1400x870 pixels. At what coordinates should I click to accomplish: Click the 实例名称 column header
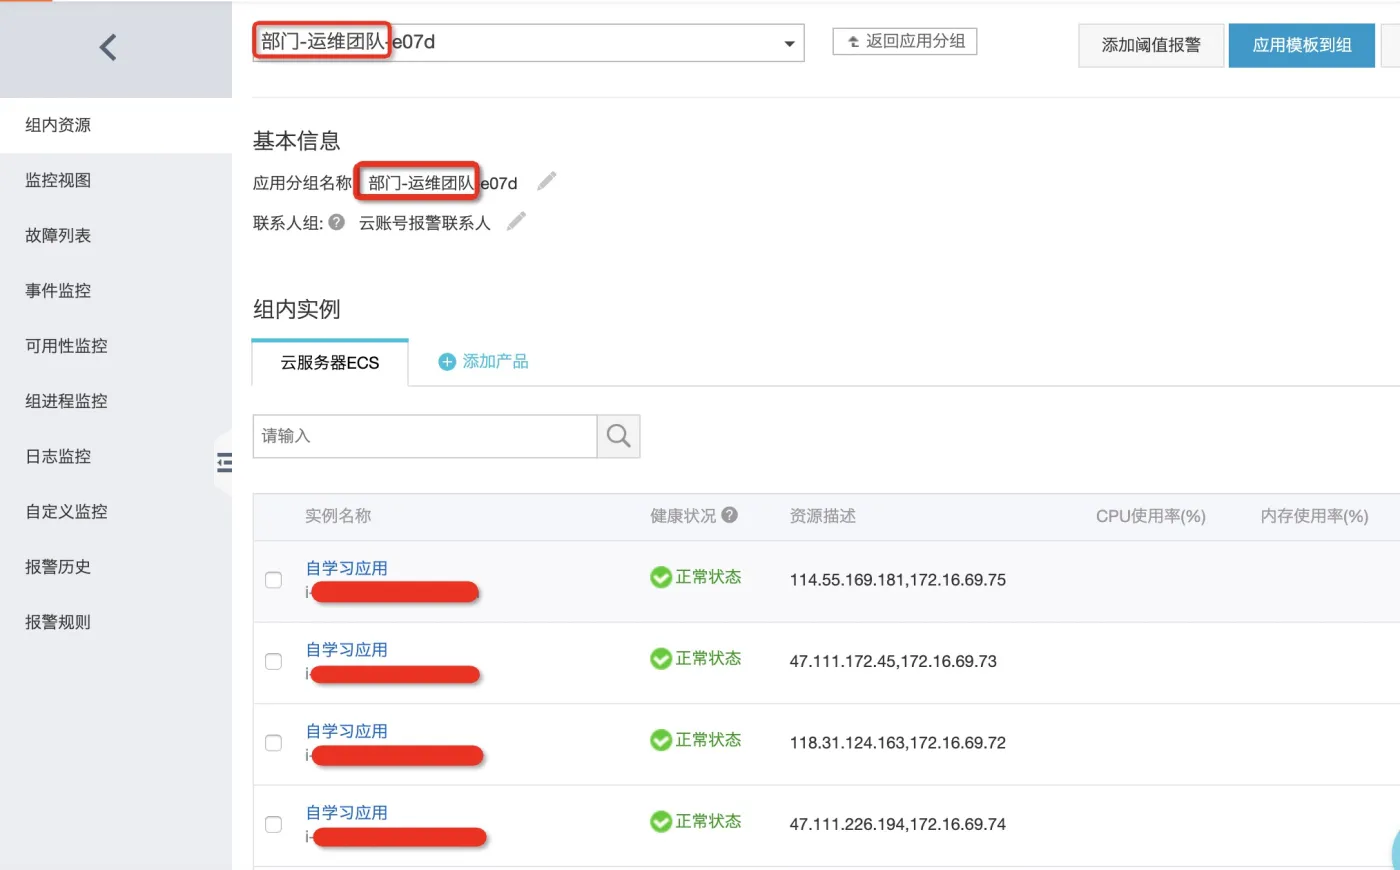pos(338,516)
